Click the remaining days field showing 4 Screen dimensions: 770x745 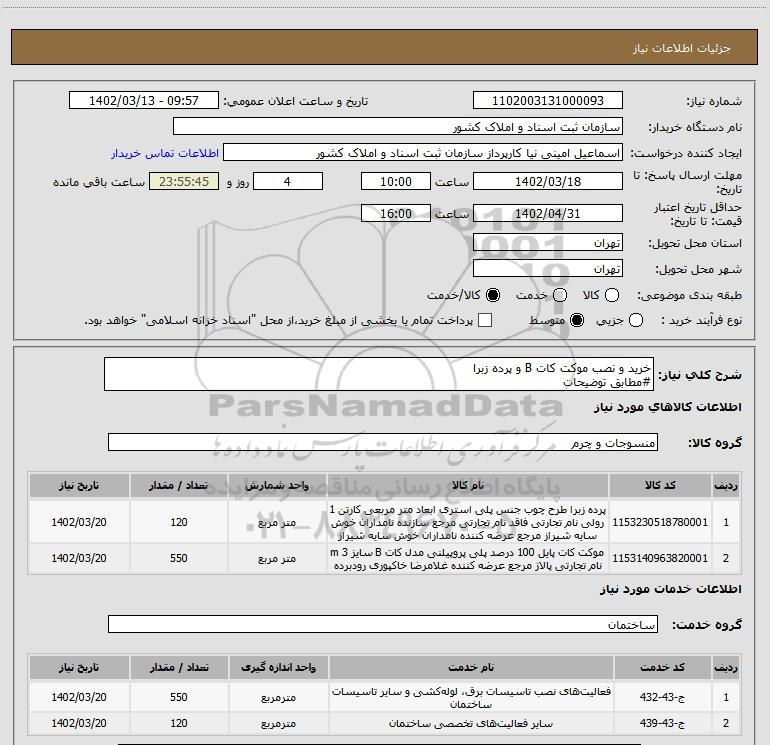(288, 182)
